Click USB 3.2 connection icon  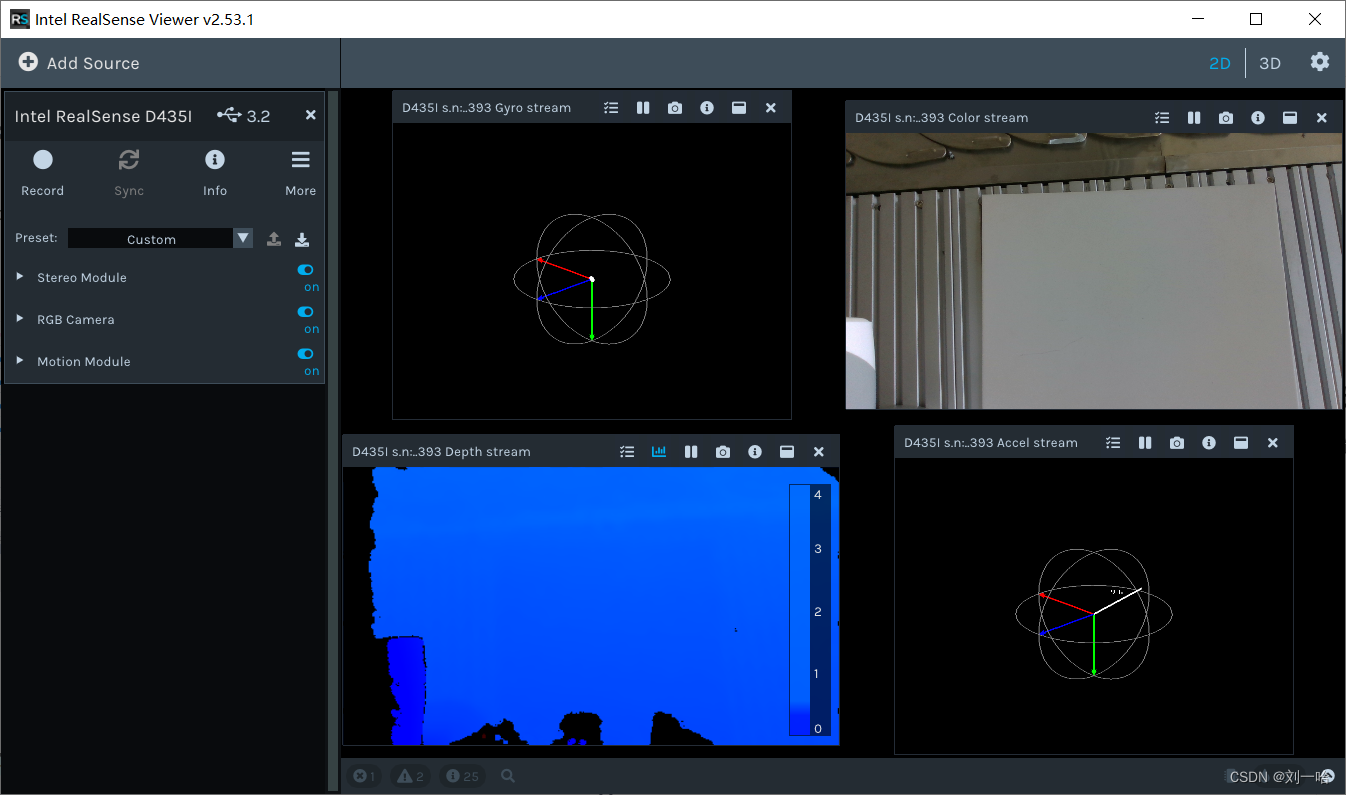(229, 116)
